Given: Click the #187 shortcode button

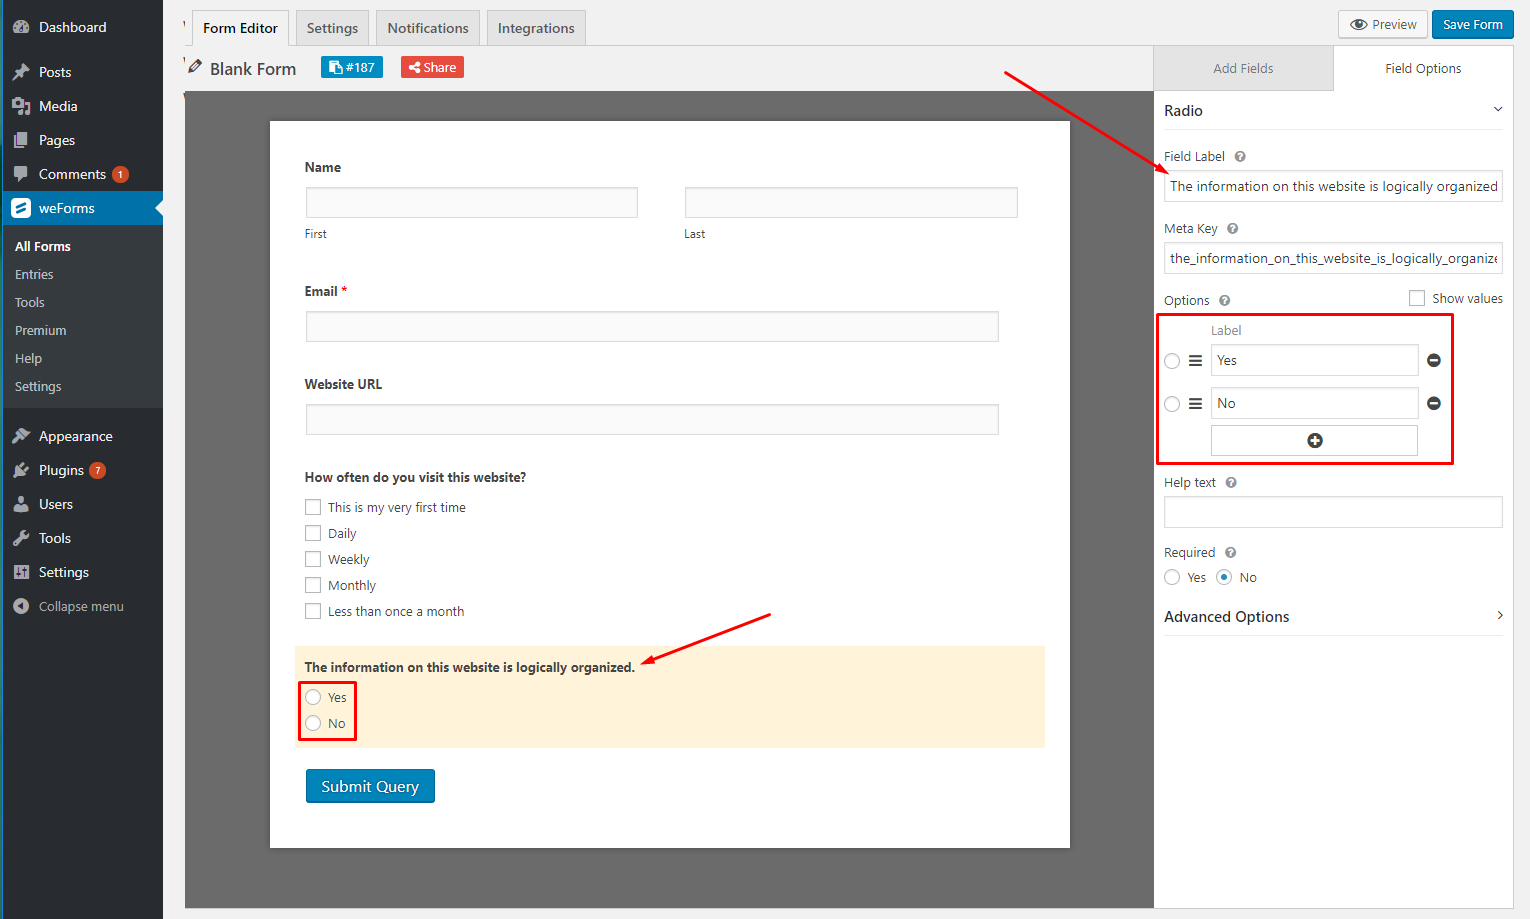Looking at the screenshot, I should tap(352, 67).
